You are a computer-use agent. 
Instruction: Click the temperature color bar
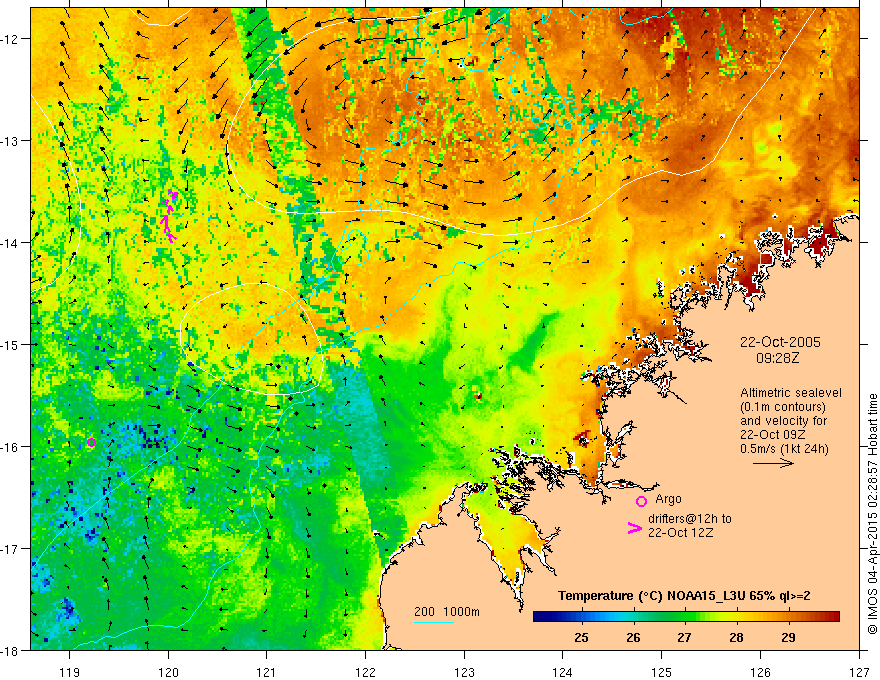[x=686, y=617]
